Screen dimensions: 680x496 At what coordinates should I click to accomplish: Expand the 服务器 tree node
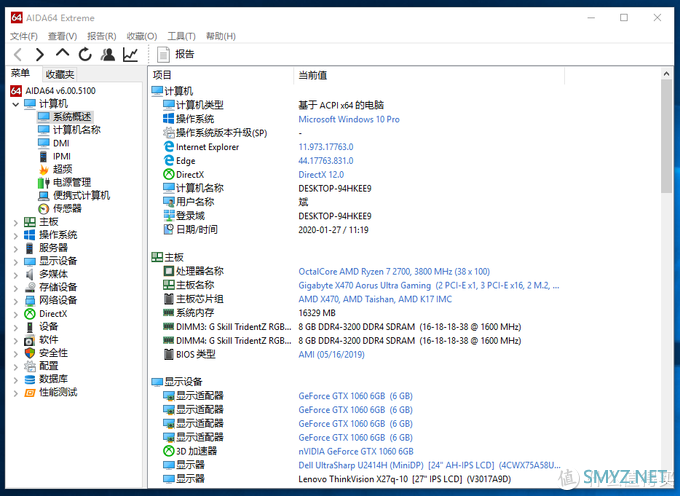(16, 249)
